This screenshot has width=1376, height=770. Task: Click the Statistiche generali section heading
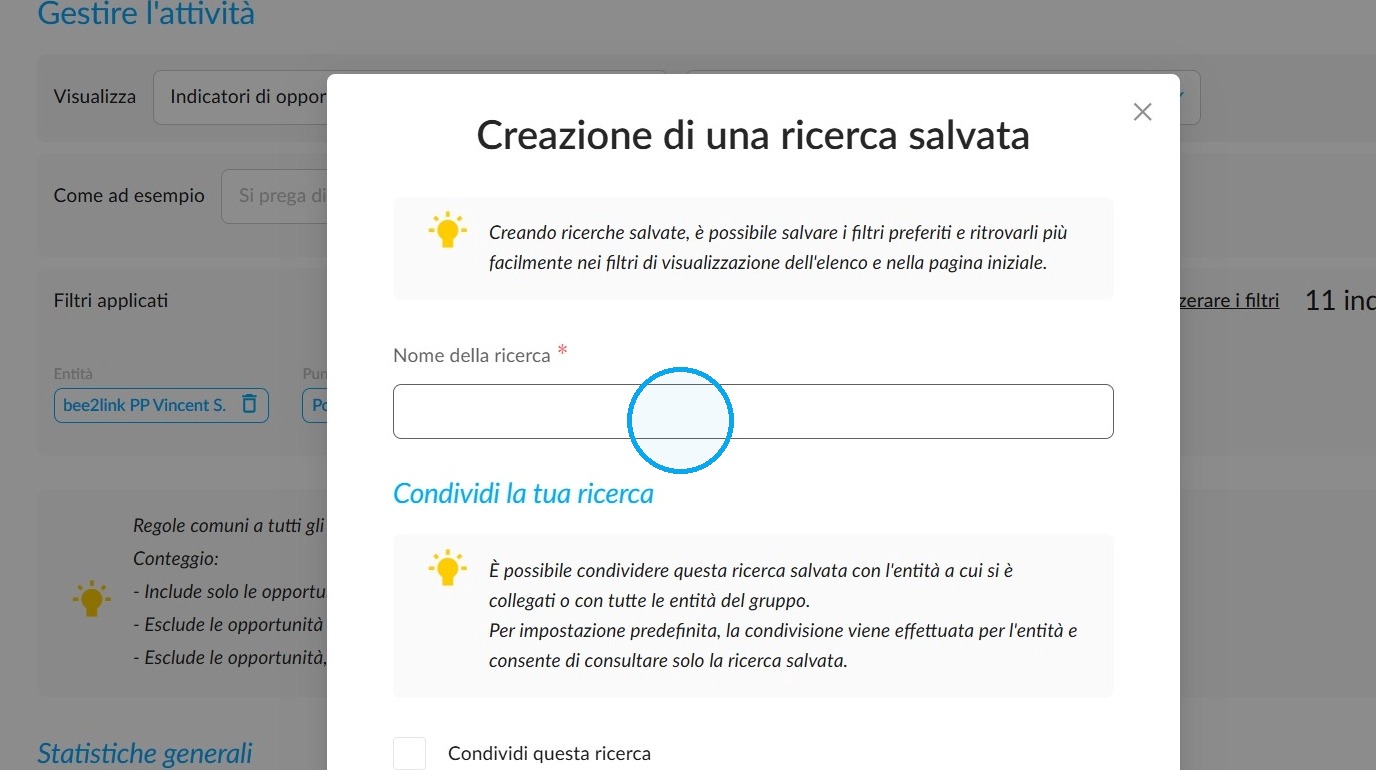pyautogui.click(x=145, y=753)
